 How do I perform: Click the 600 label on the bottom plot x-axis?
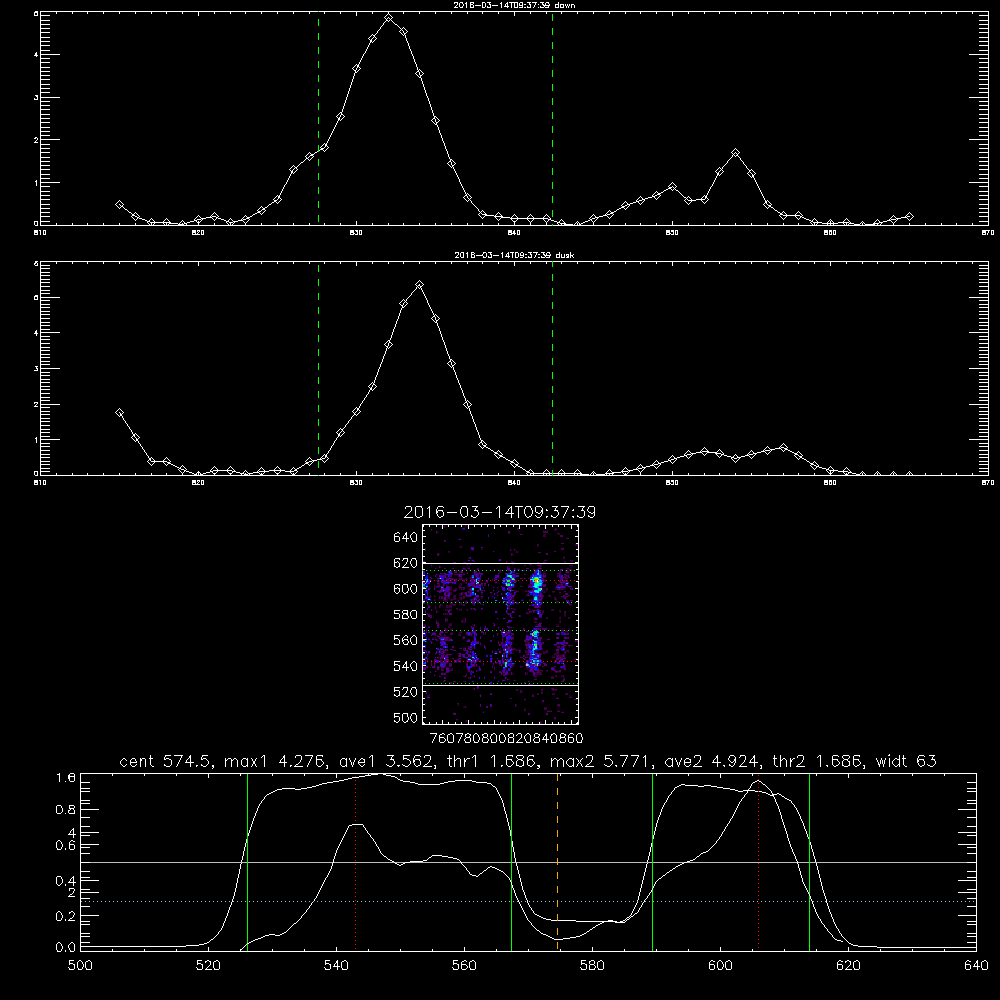click(721, 966)
